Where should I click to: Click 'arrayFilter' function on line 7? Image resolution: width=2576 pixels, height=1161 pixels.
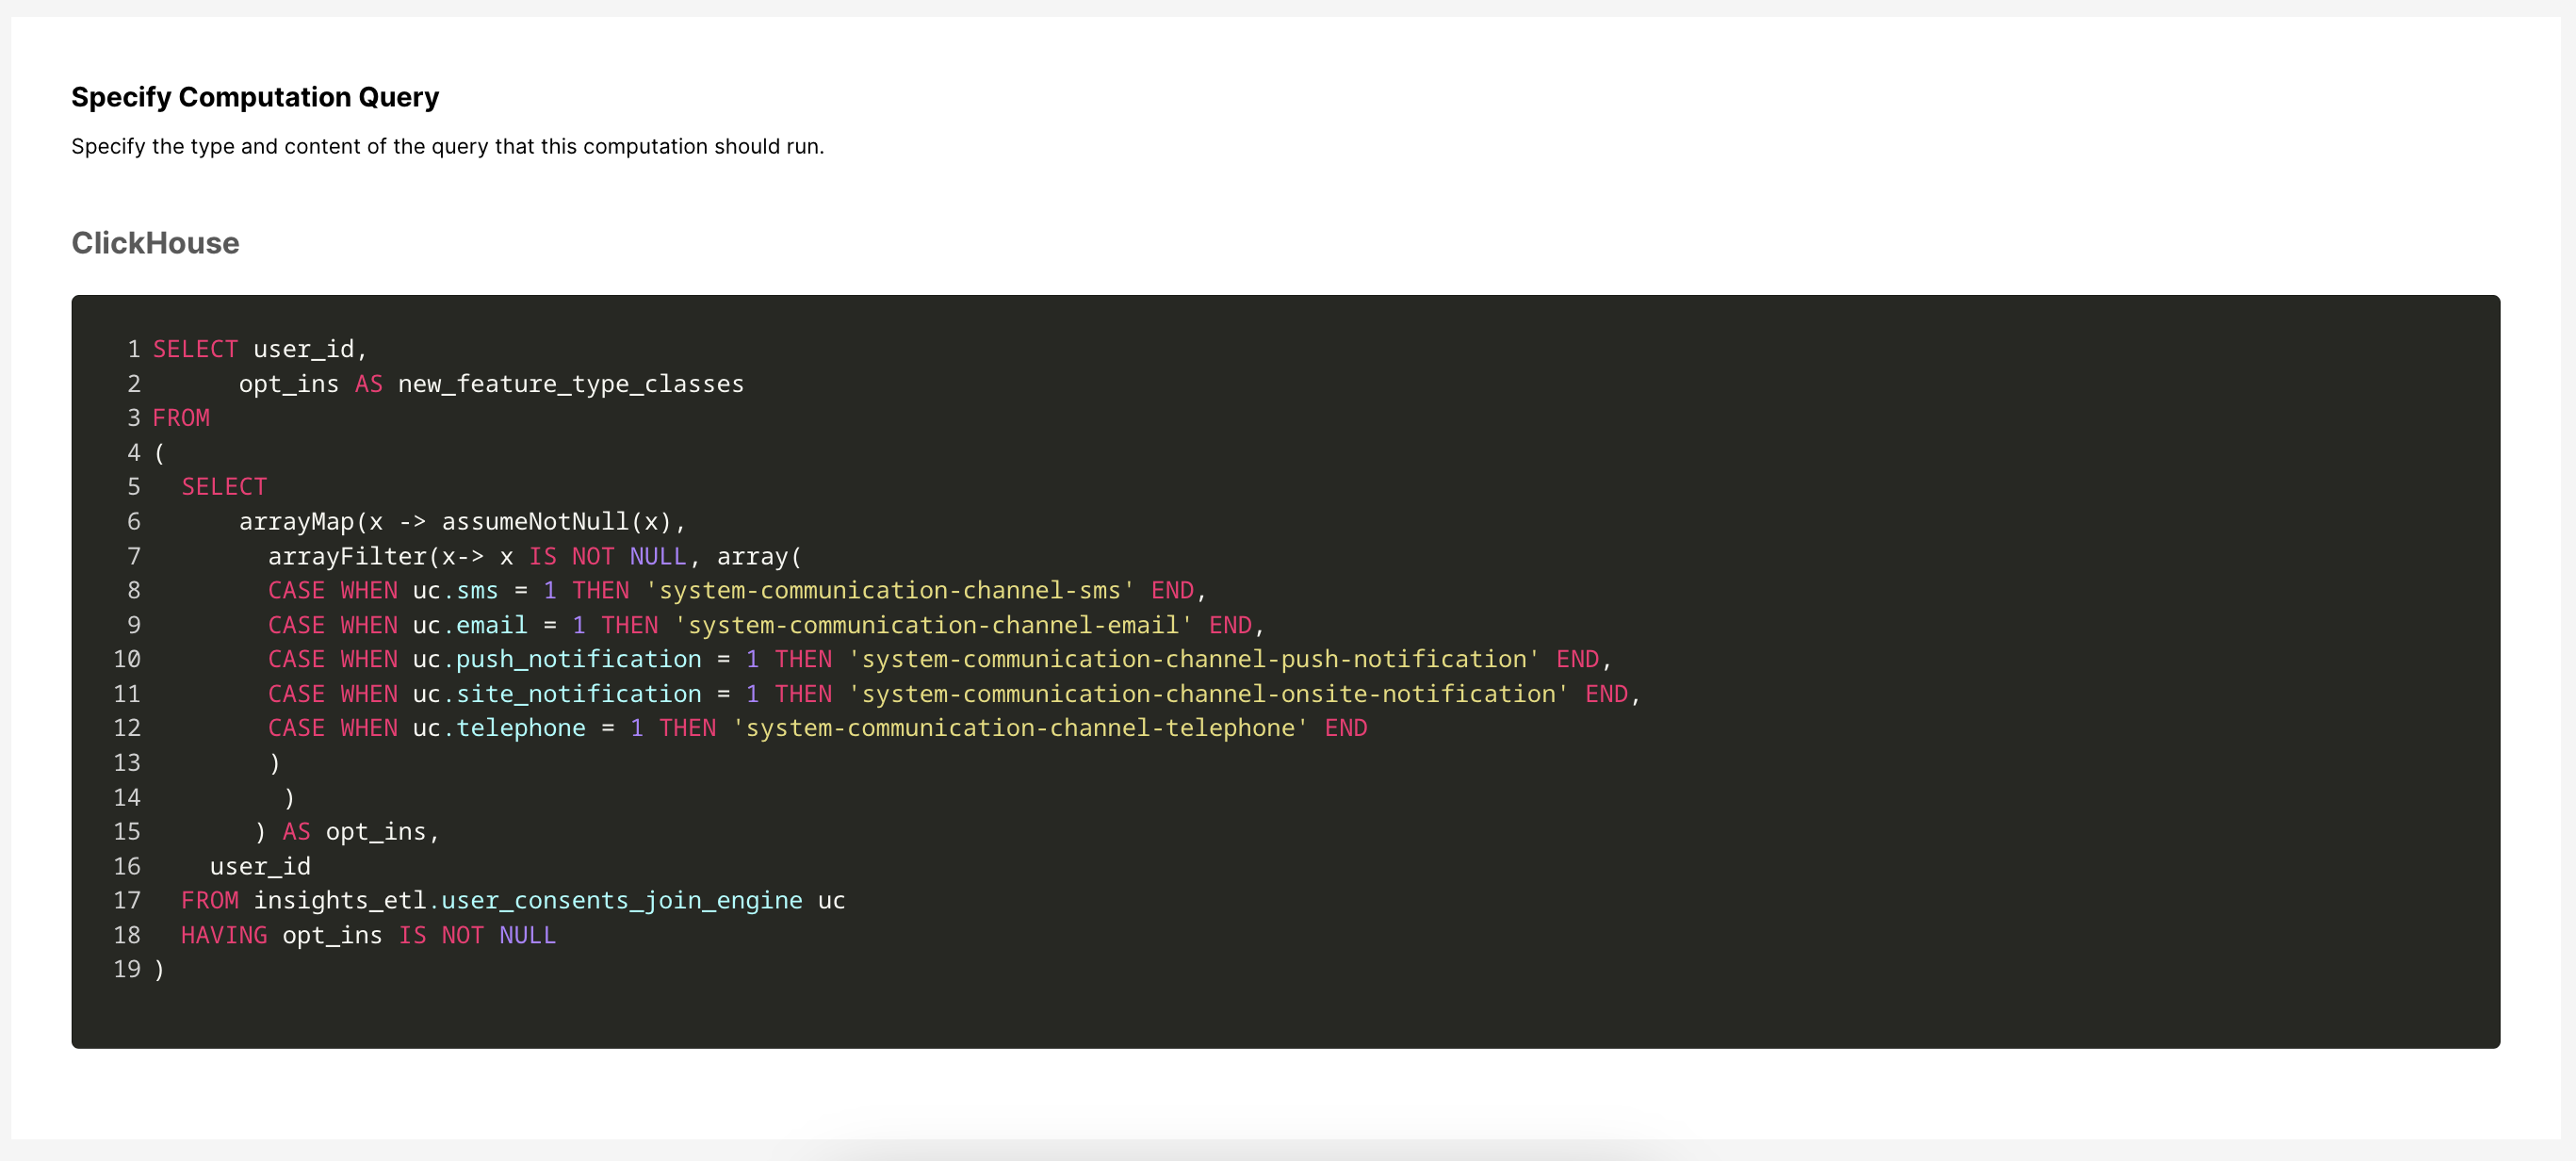(347, 557)
